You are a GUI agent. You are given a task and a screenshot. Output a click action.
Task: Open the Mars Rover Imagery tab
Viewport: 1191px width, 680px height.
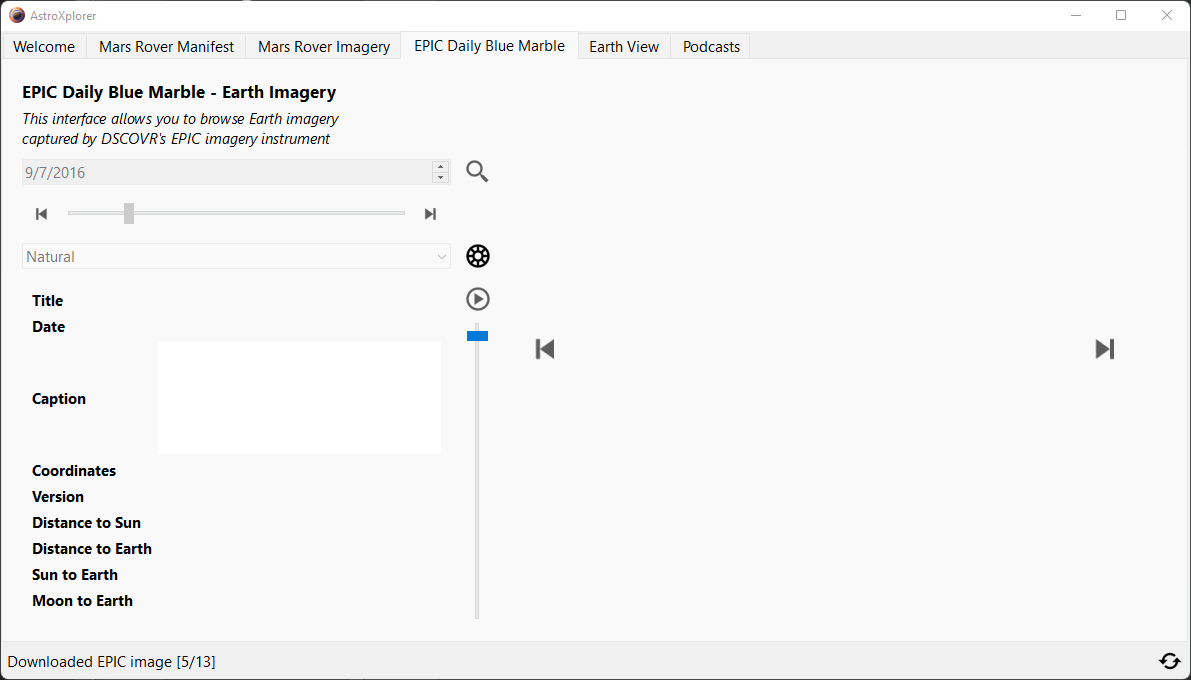click(324, 47)
